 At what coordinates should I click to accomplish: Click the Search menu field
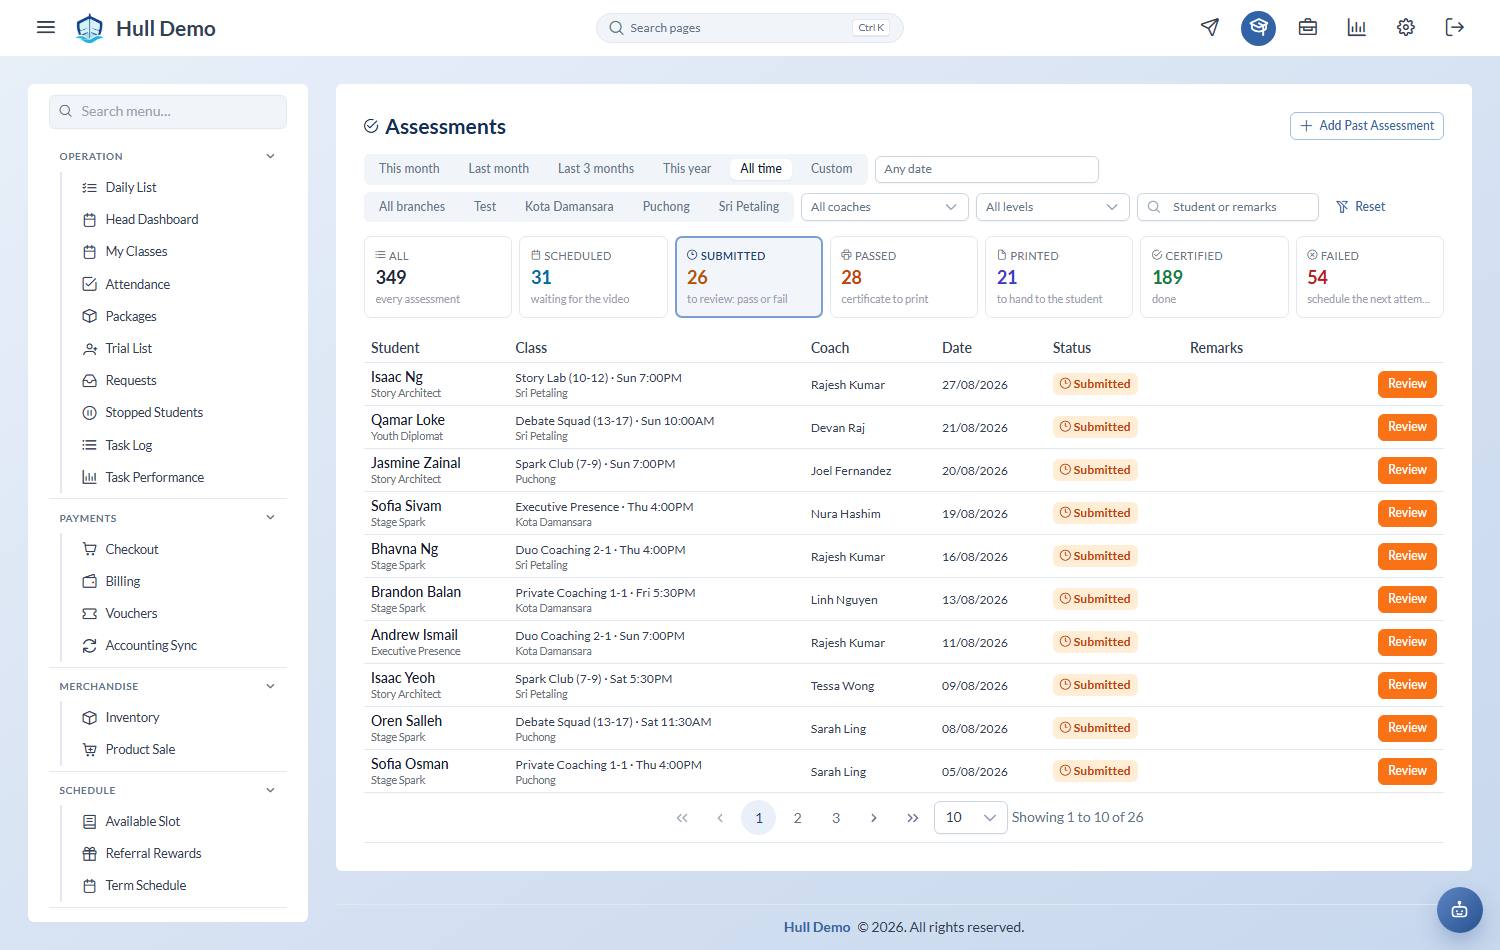click(x=168, y=112)
